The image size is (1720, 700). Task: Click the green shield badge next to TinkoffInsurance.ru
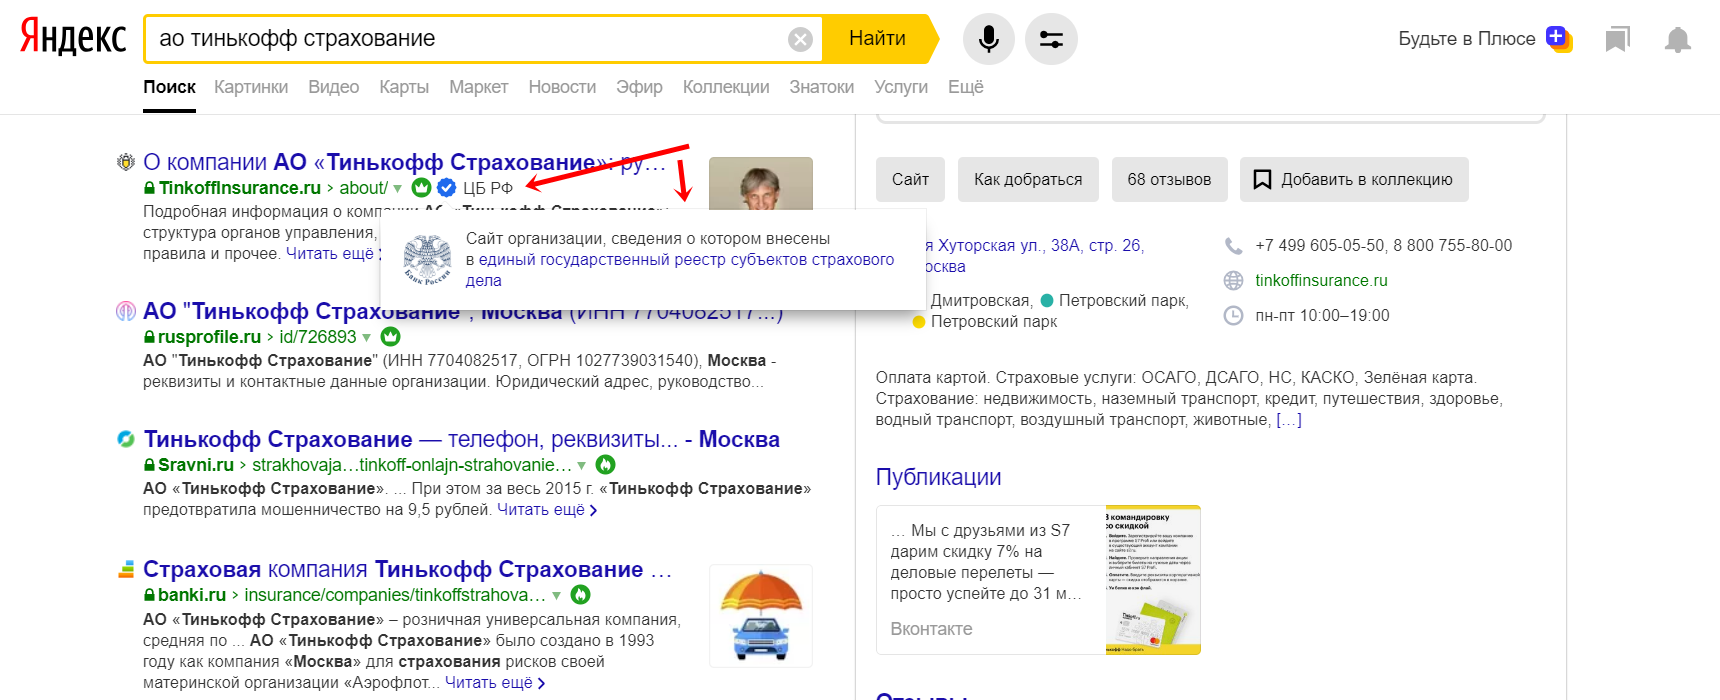422,188
